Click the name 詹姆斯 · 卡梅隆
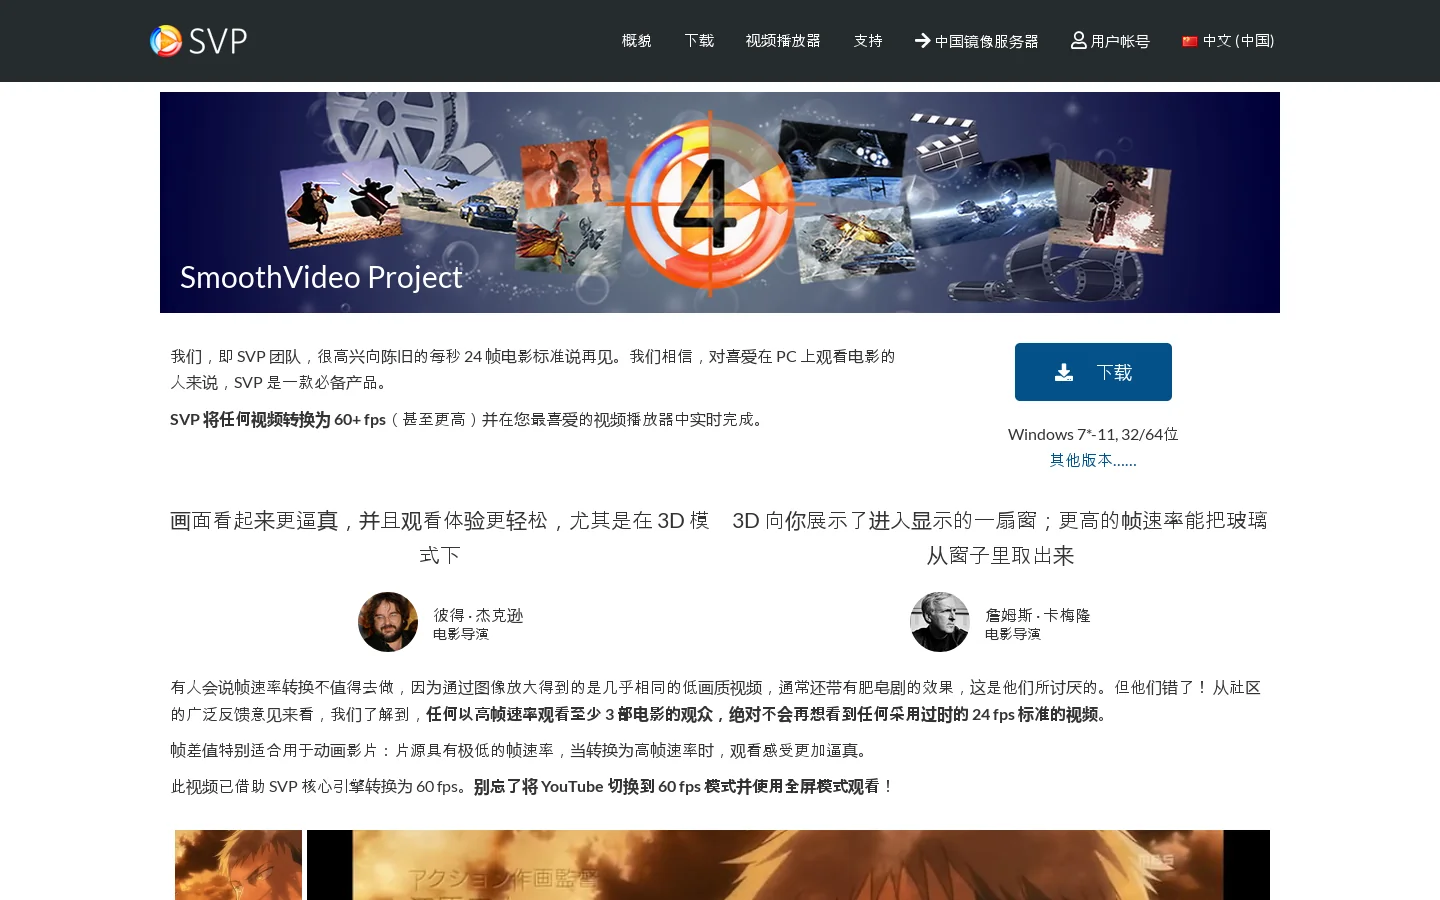1440x900 pixels. 1037,615
